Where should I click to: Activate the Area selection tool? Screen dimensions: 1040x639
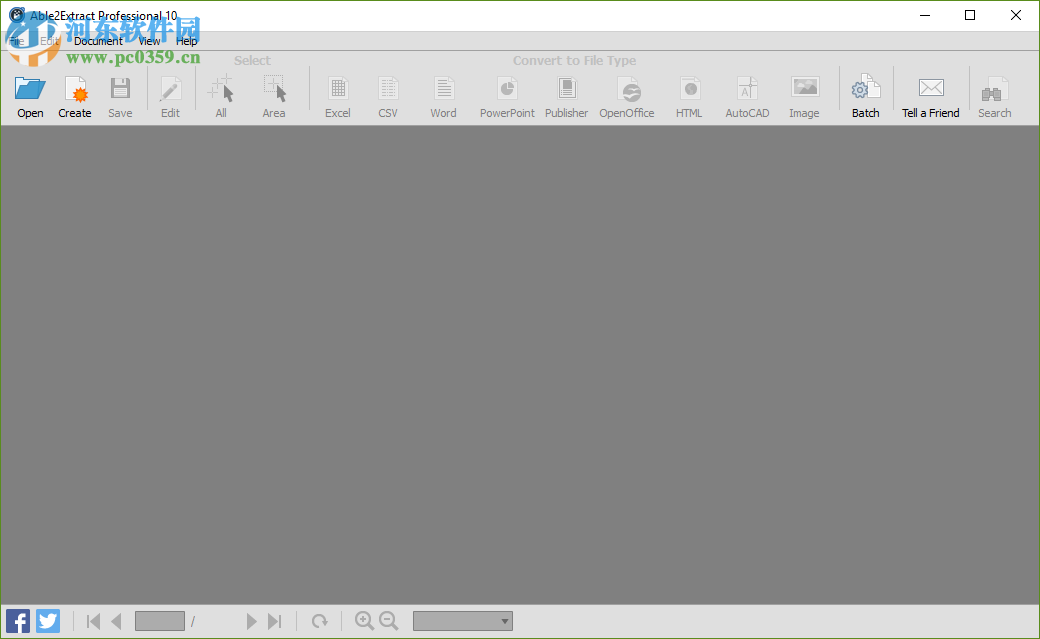273,95
